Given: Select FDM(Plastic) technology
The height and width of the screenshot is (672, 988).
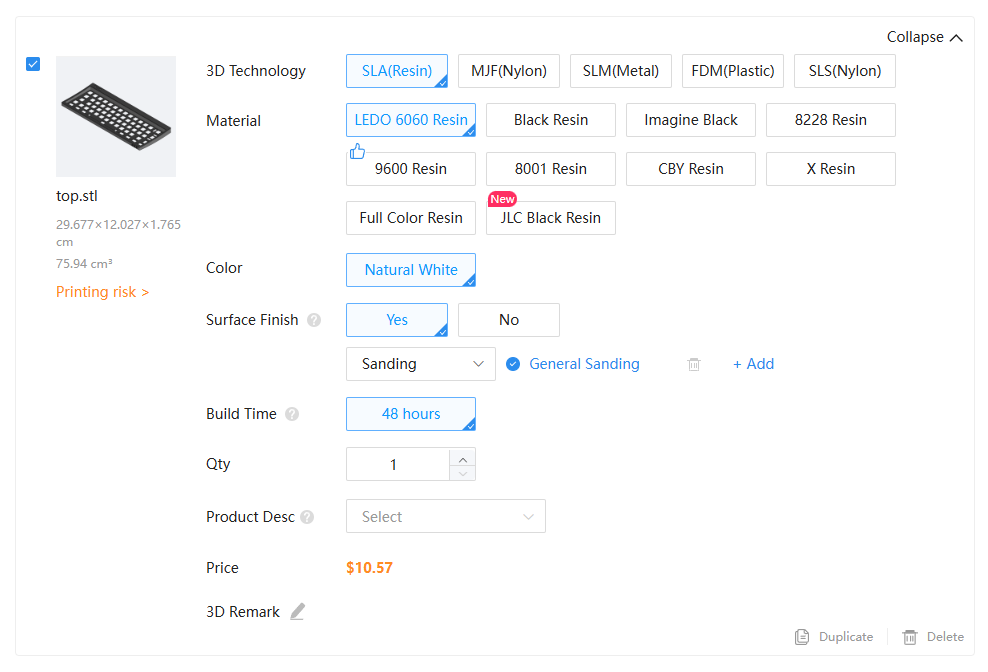Looking at the screenshot, I should coord(733,71).
